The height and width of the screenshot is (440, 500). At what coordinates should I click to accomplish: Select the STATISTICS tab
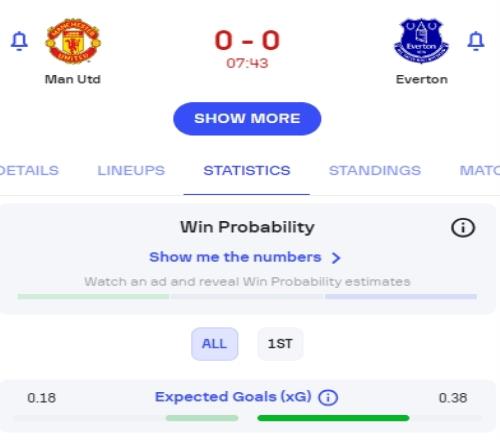point(247,170)
